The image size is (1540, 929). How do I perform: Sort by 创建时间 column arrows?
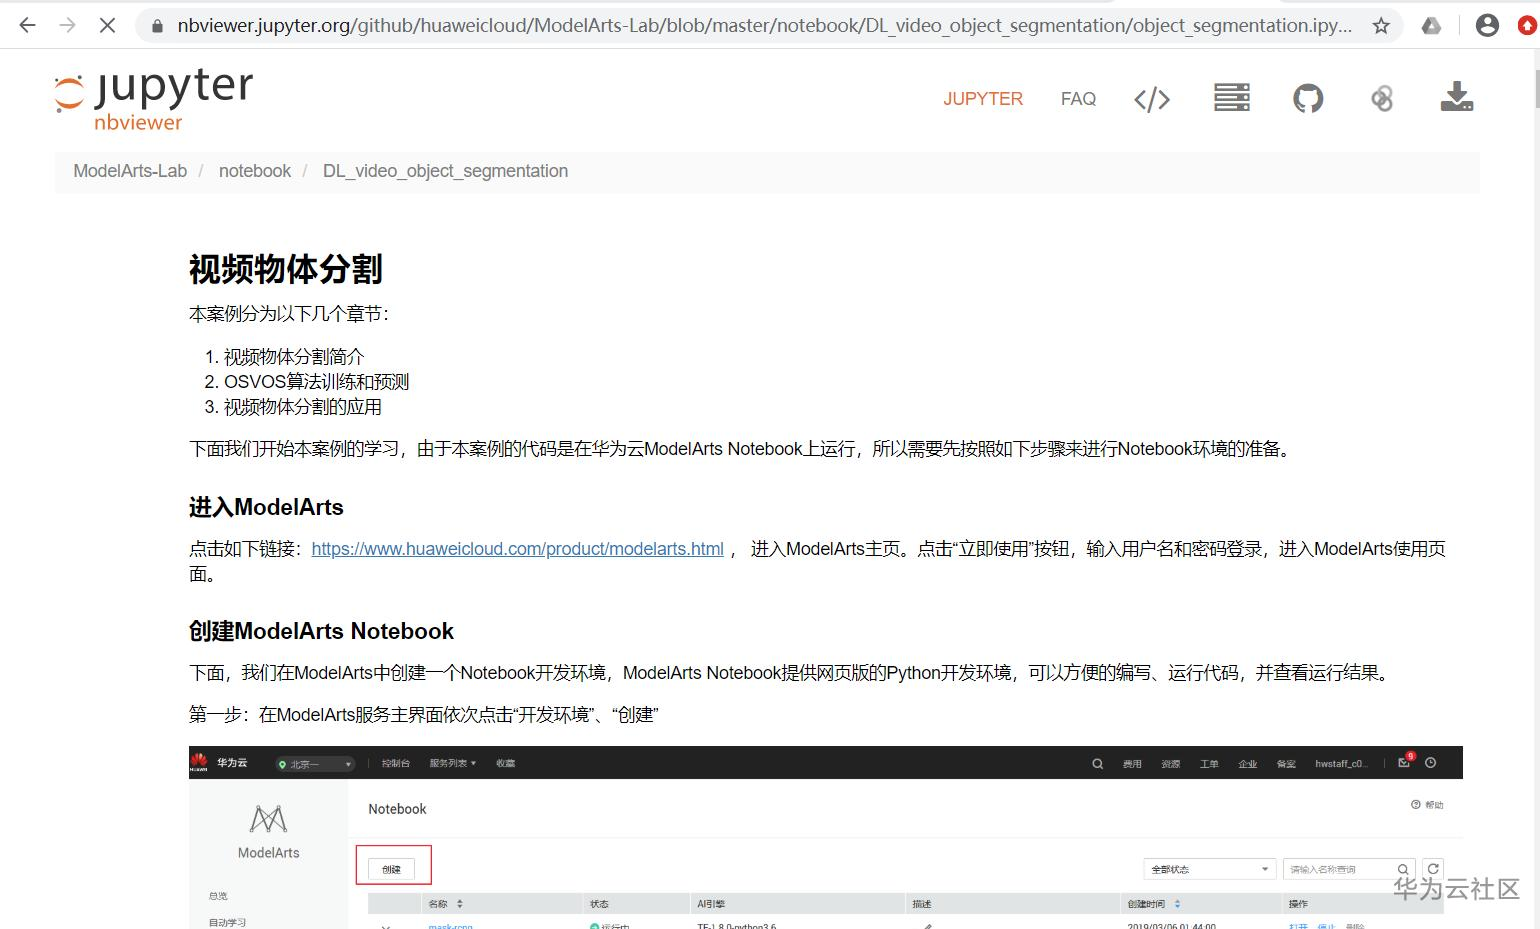point(1177,904)
